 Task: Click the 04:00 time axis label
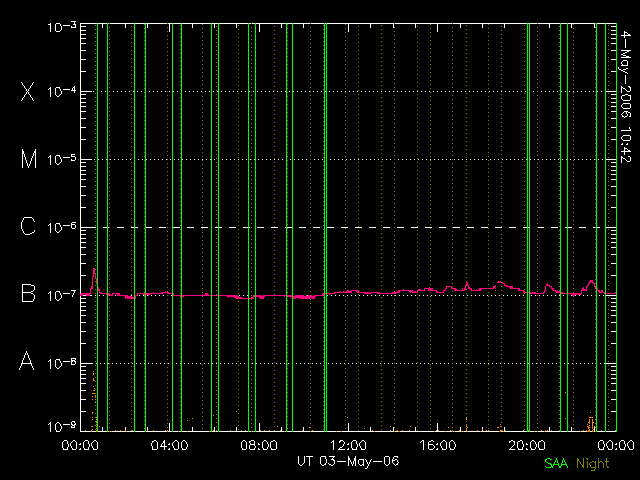tap(169, 445)
